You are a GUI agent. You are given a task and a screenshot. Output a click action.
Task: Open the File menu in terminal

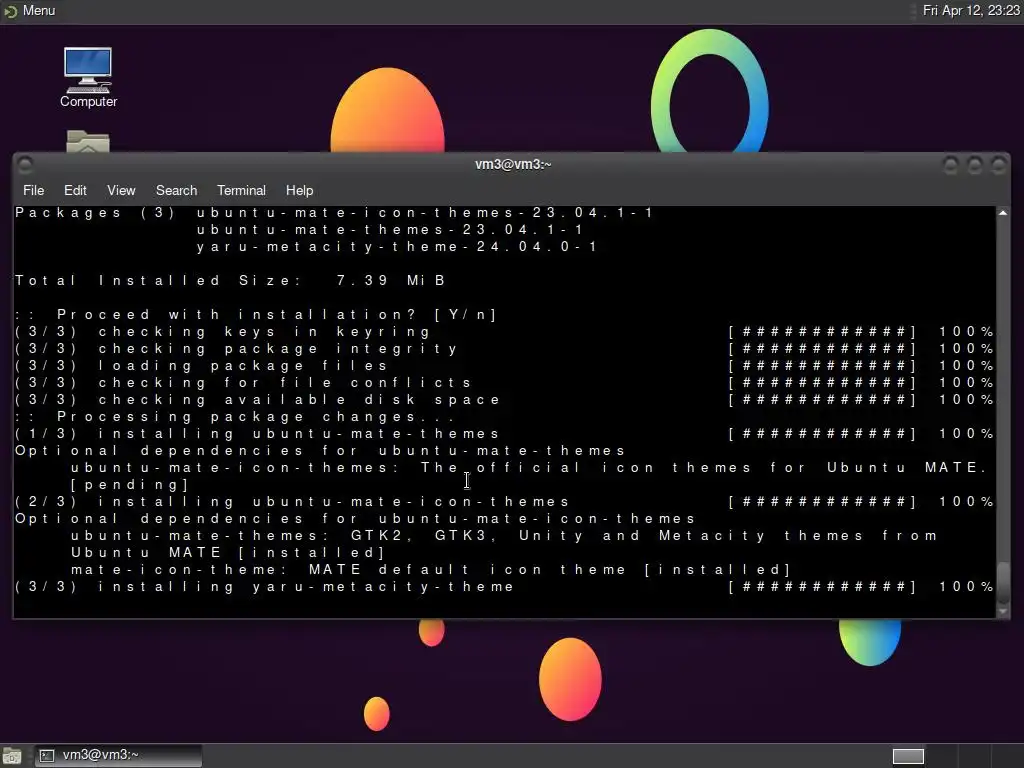tap(33, 190)
